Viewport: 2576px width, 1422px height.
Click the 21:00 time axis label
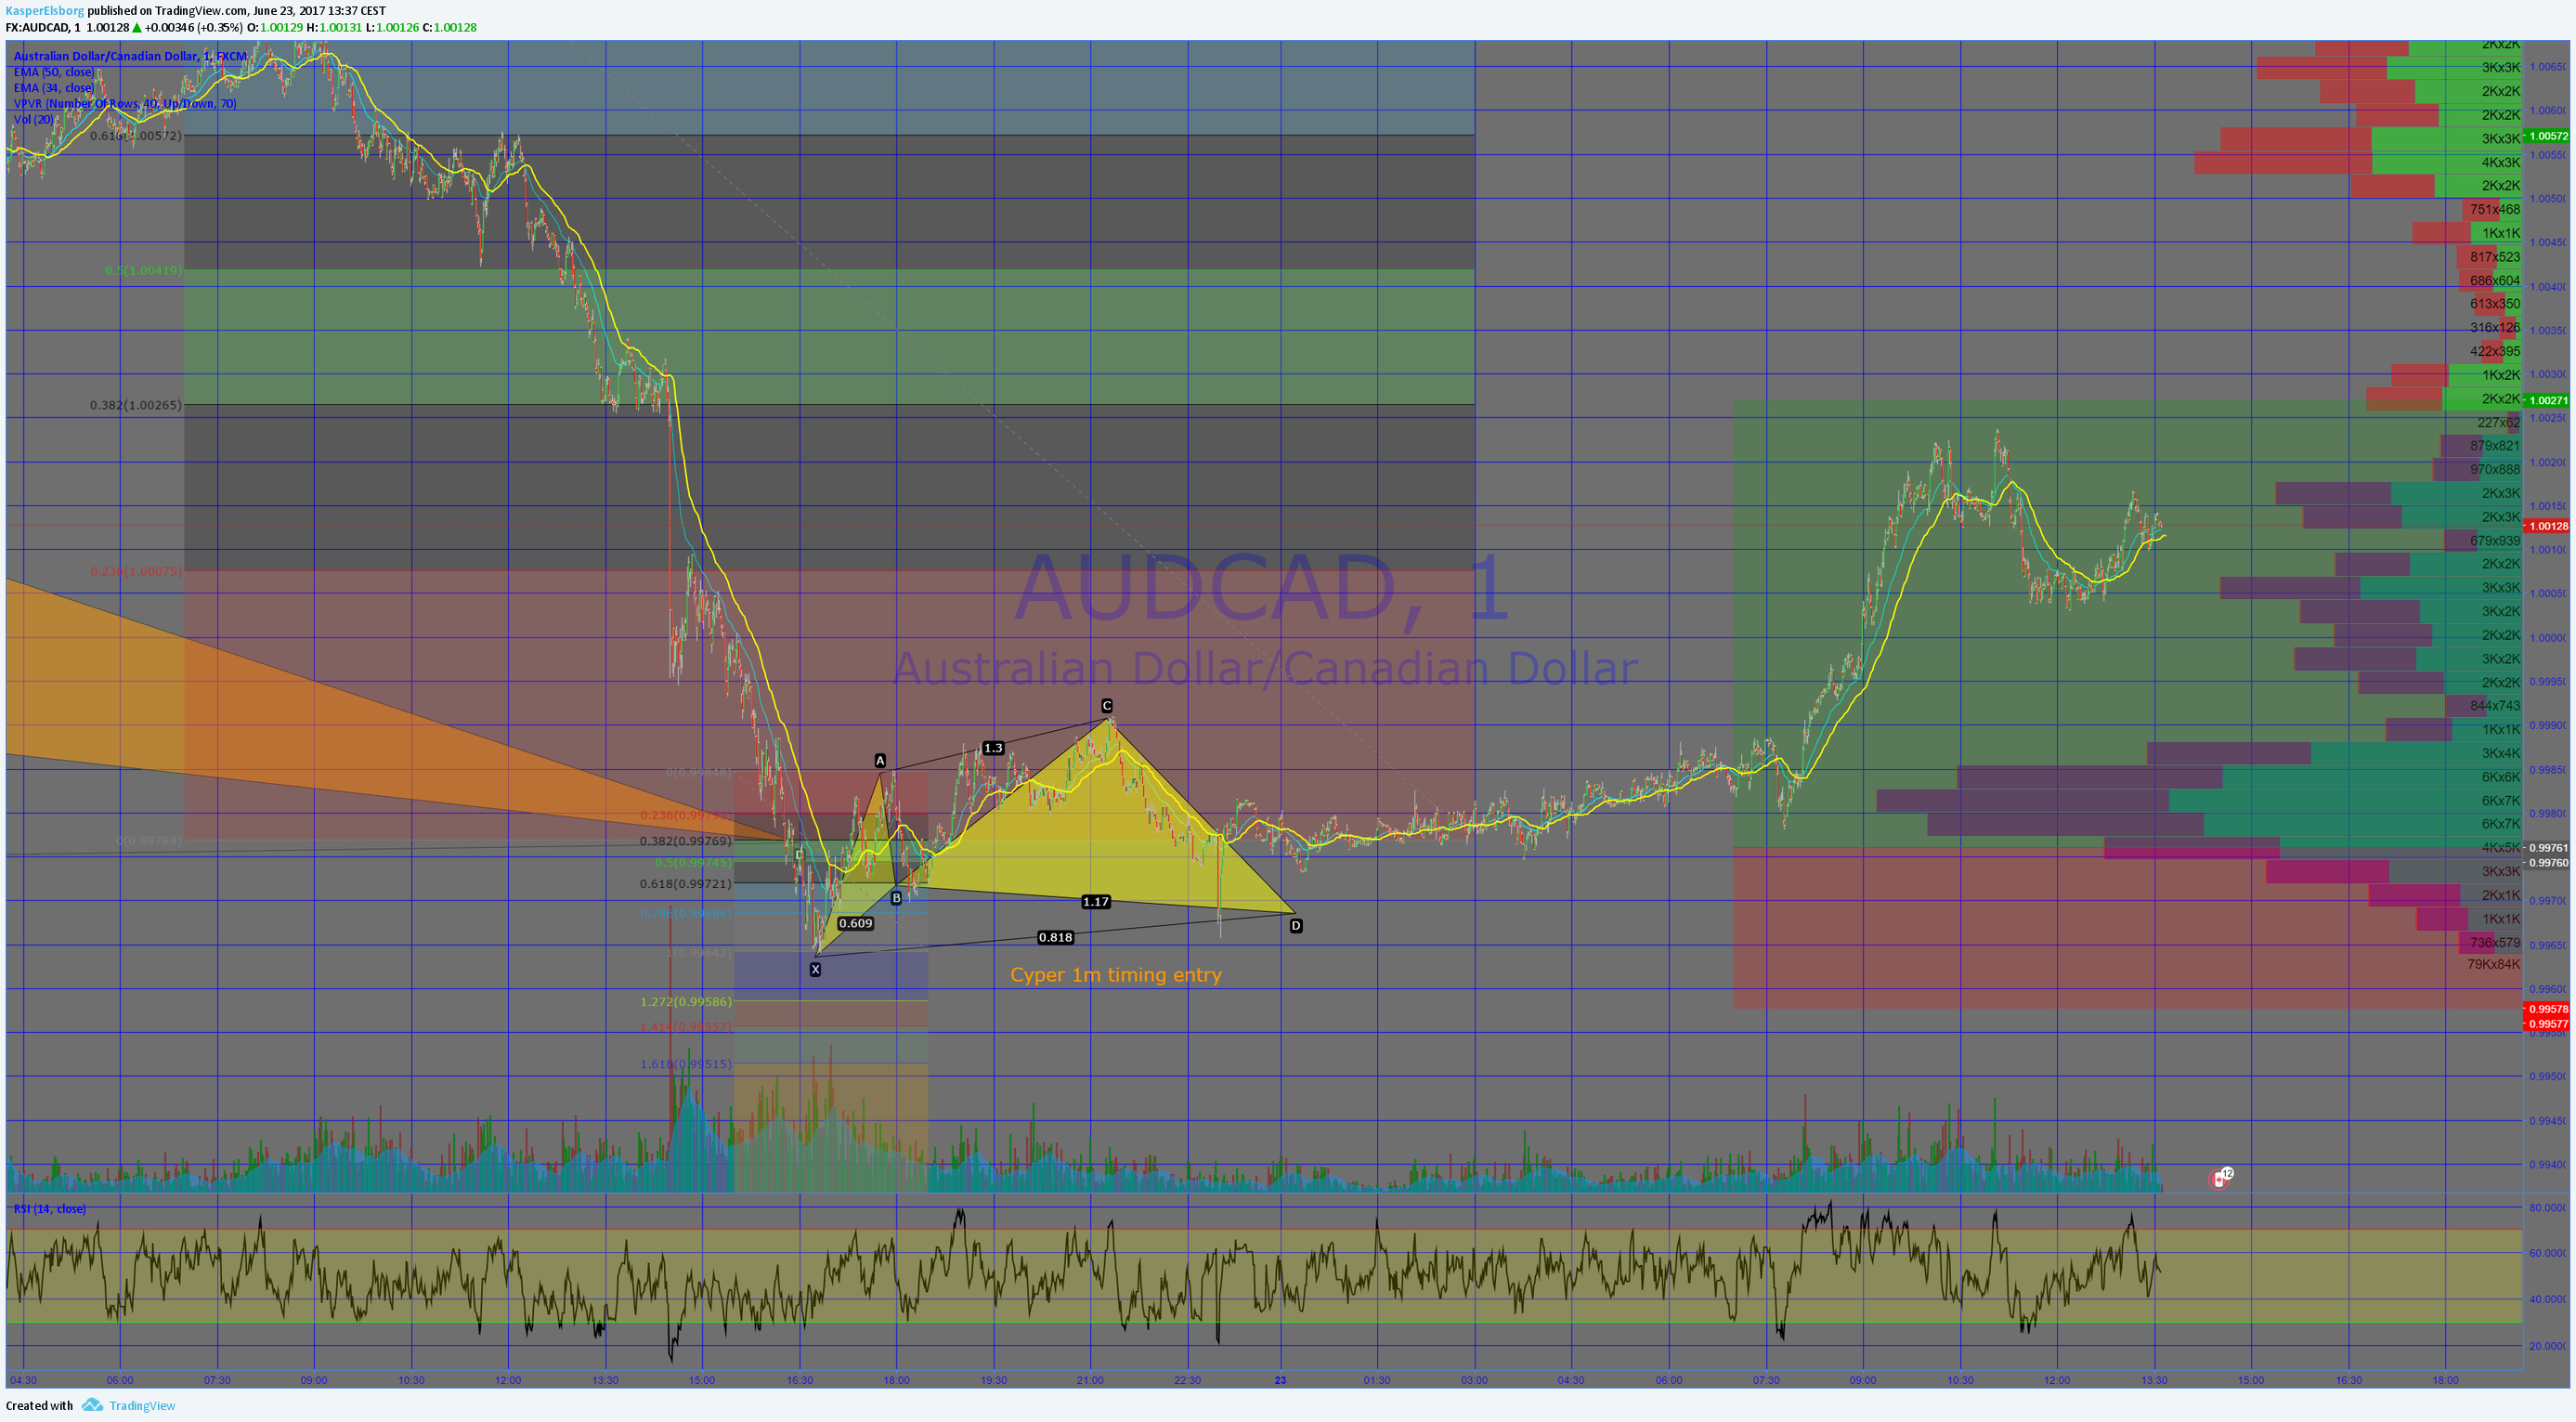(1090, 1380)
